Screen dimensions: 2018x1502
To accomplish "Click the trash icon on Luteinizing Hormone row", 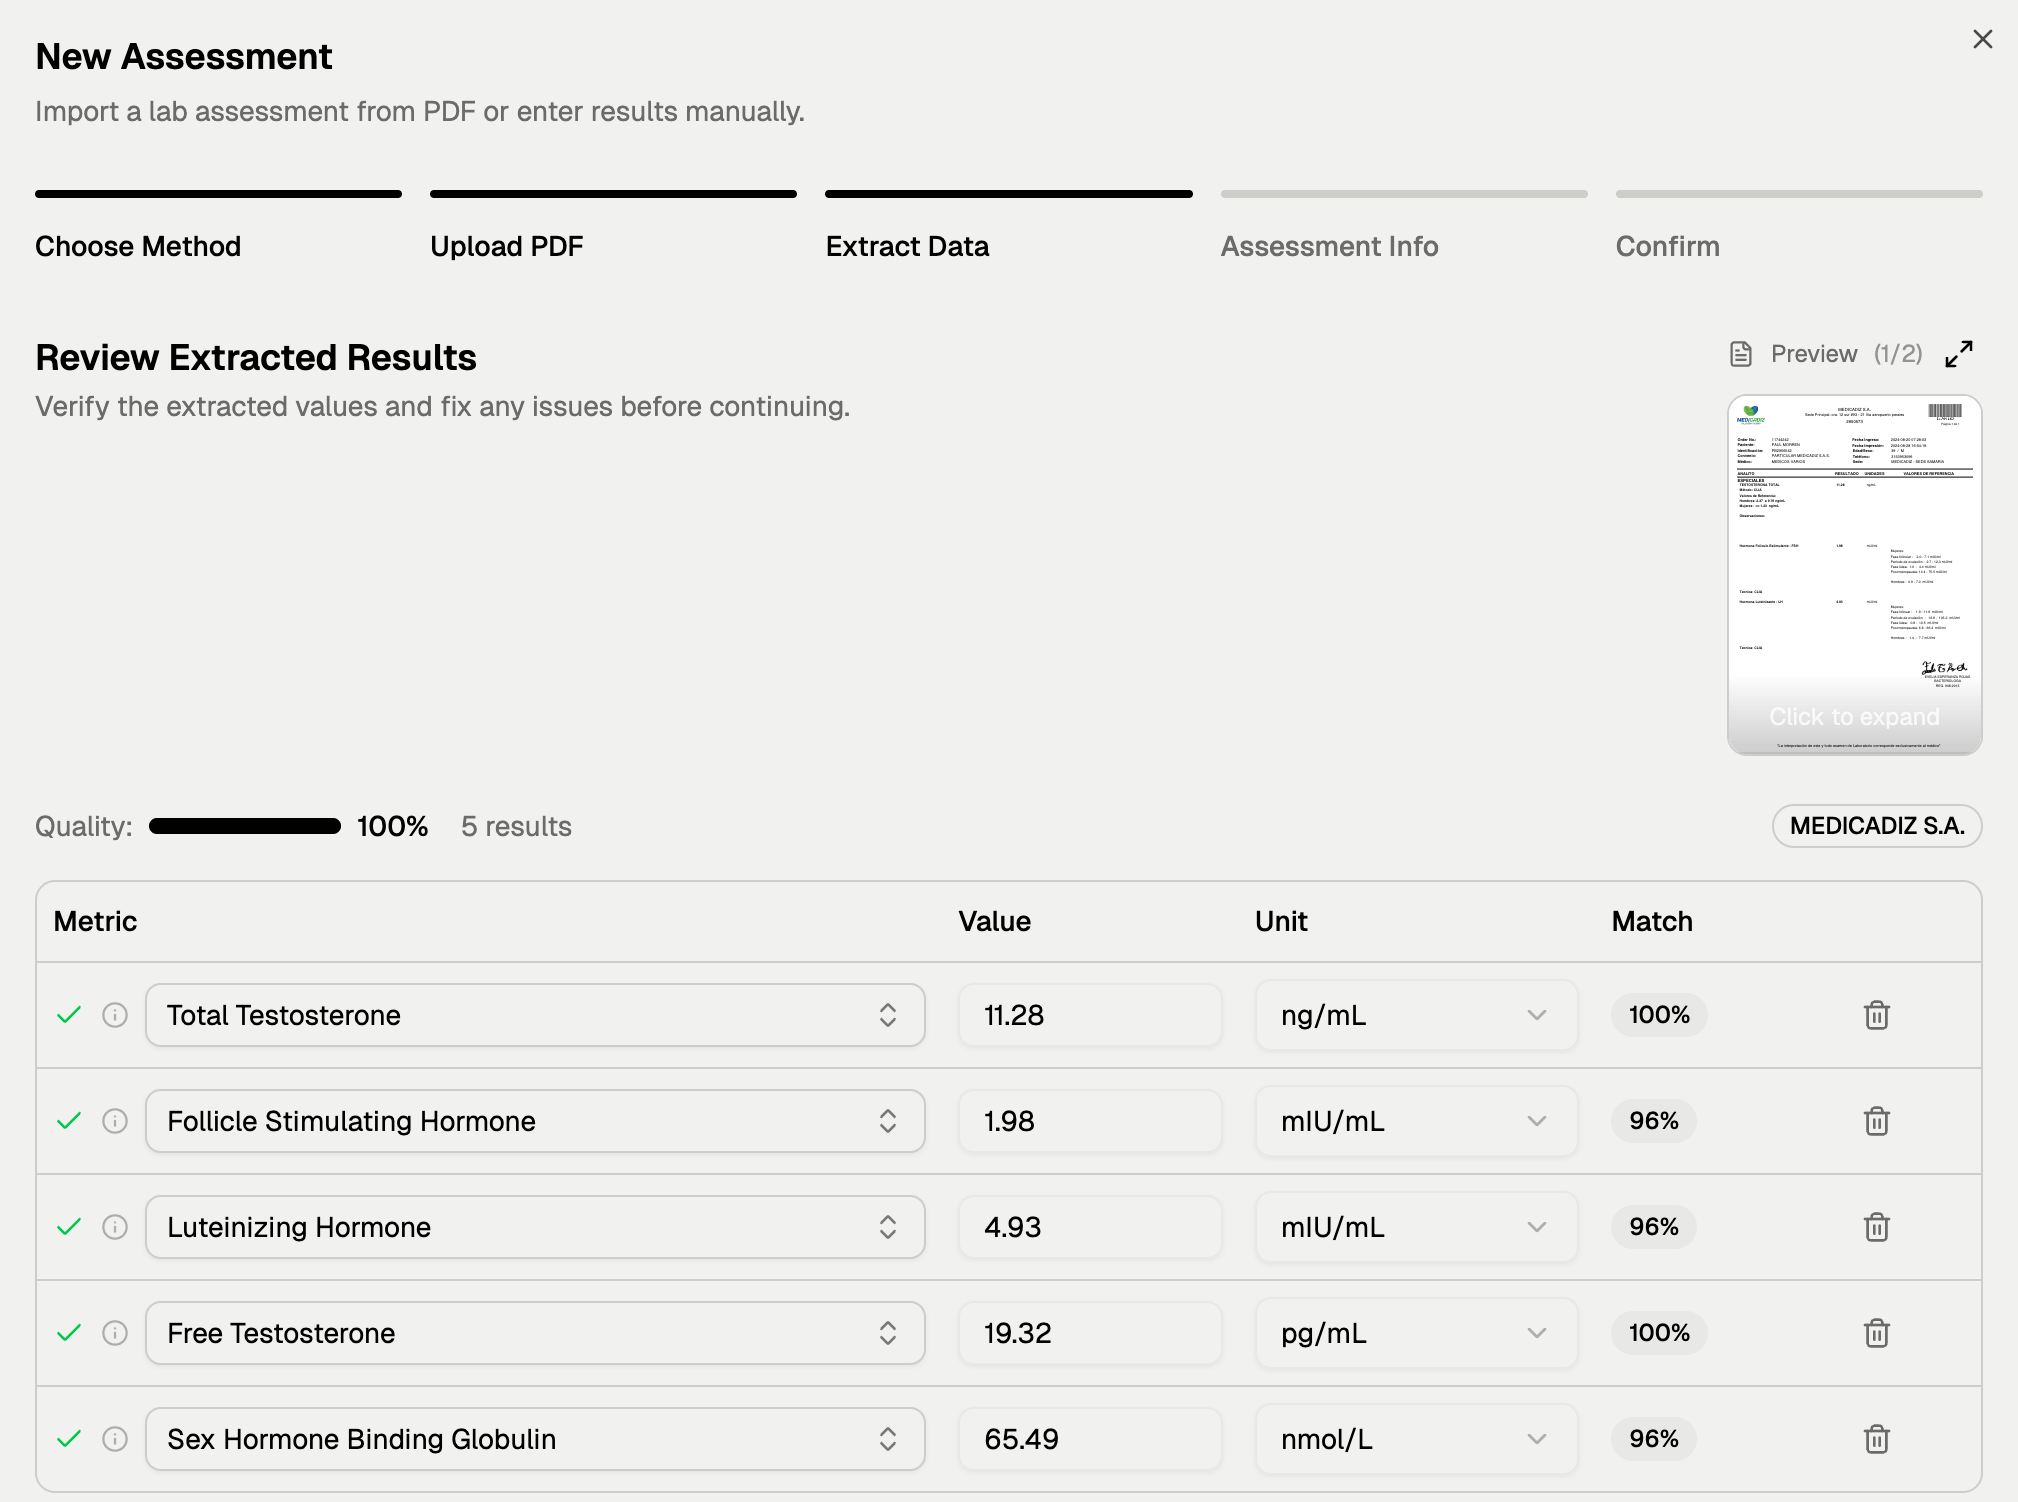I will tap(1877, 1227).
